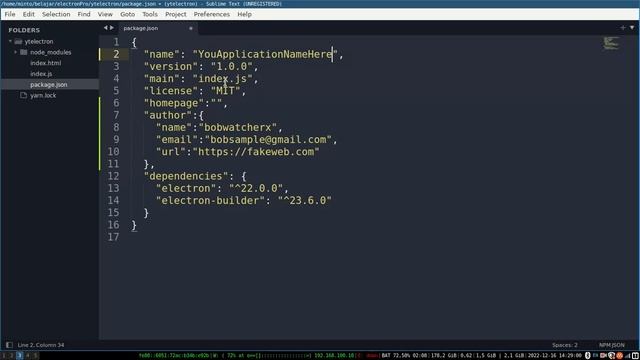Screen dimensions: 640x360
Task: Click the "main" key on line 4
Action: pos(162,79)
